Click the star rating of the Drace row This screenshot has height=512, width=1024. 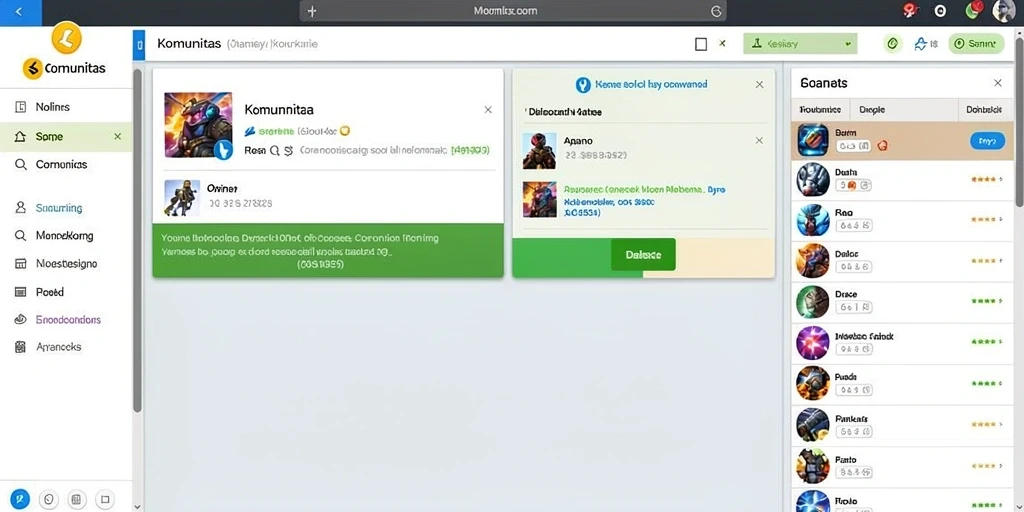click(984, 302)
